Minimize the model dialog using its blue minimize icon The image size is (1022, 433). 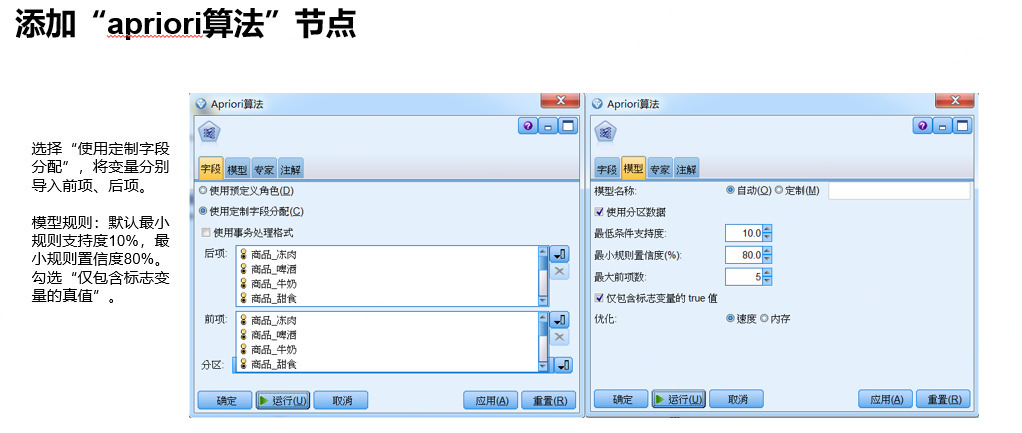[942, 126]
